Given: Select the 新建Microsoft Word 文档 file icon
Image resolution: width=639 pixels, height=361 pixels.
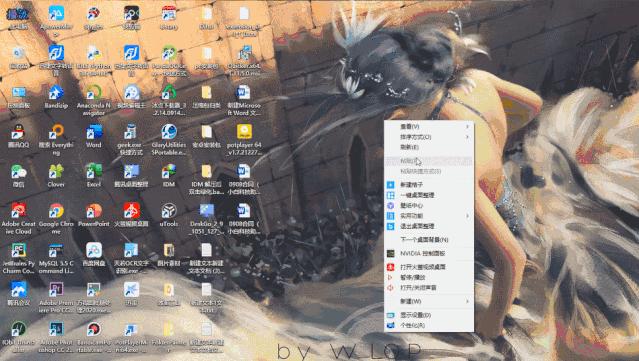Looking at the screenshot, I should (x=244, y=100).
